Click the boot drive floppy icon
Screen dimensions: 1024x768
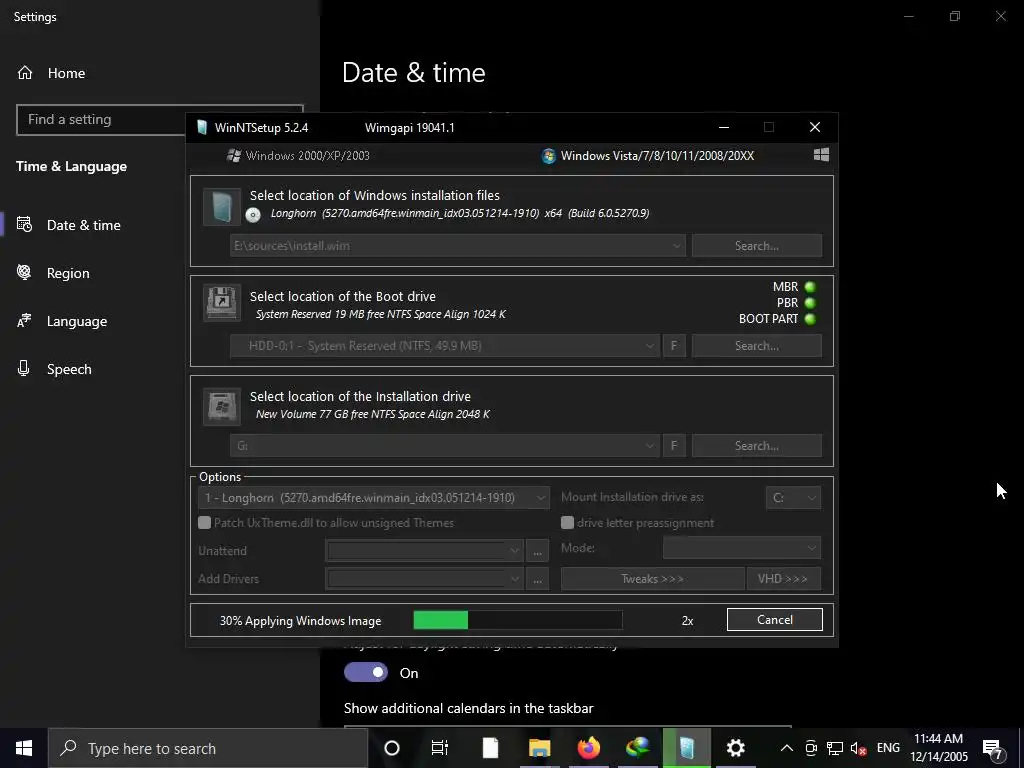click(222, 302)
